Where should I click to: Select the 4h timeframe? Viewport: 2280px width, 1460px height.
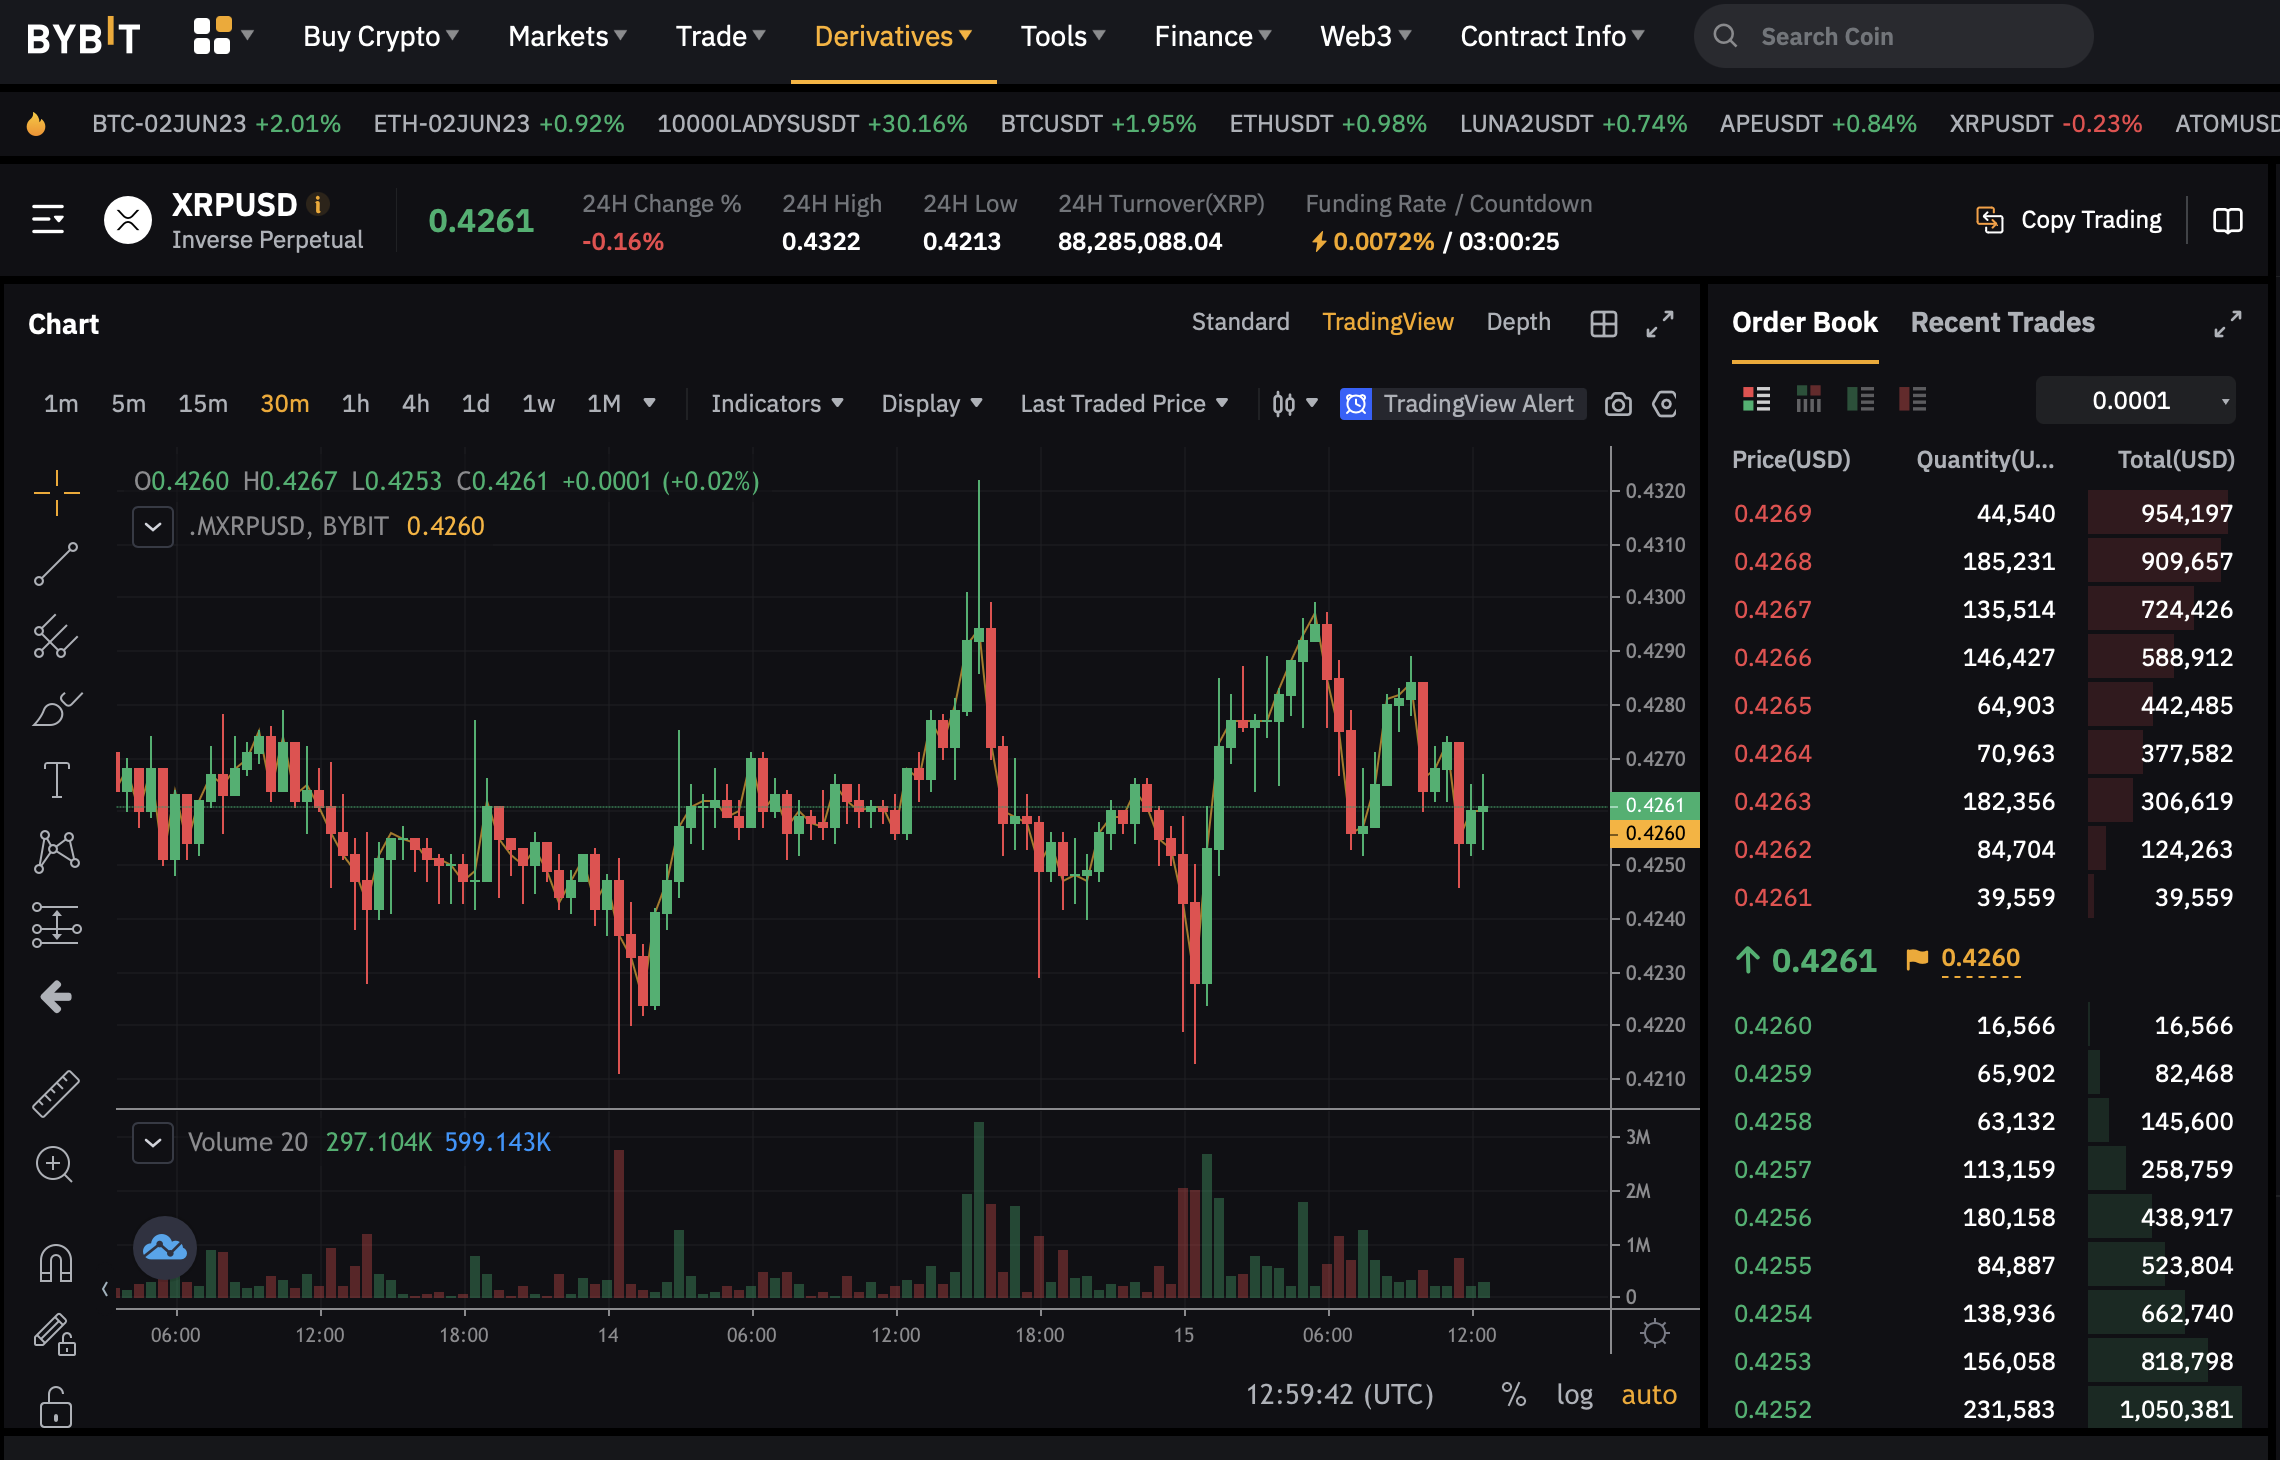point(415,404)
